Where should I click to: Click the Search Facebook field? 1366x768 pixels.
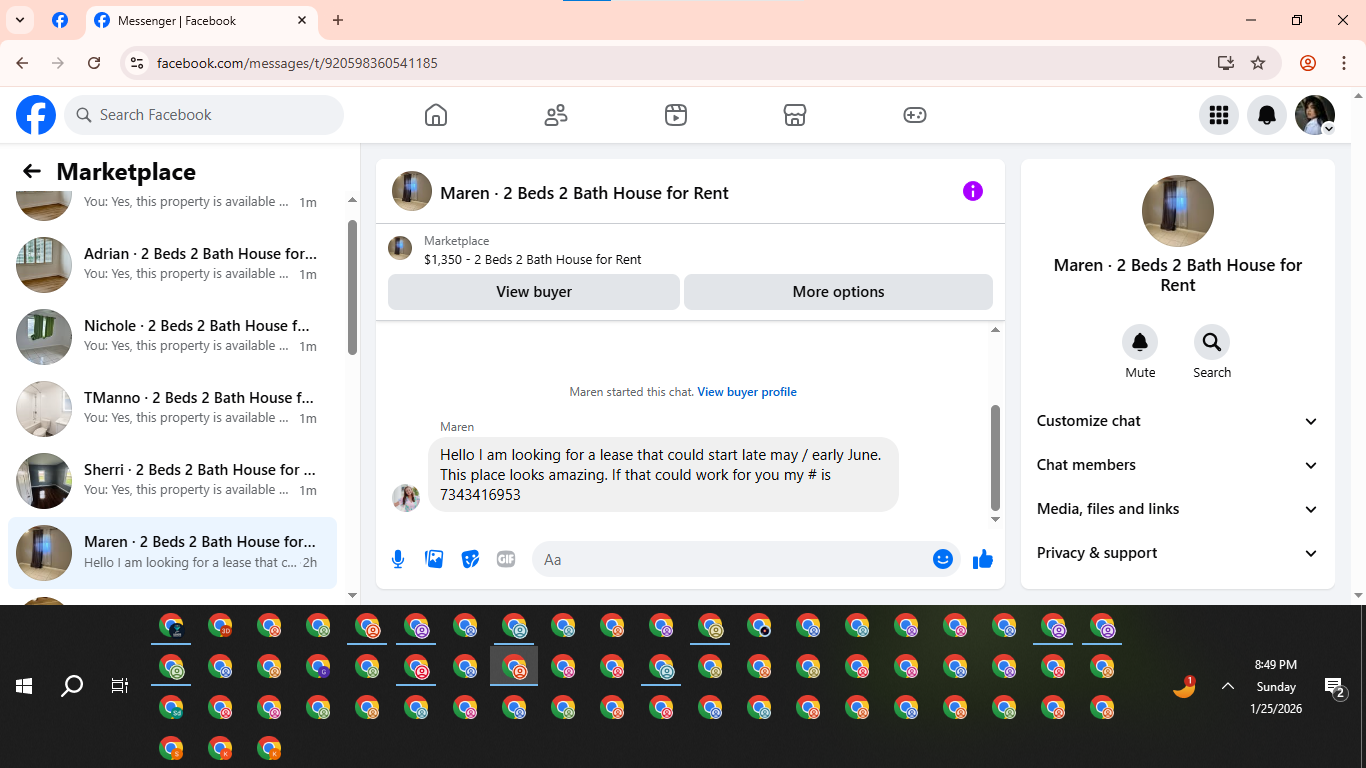(204, 115)
